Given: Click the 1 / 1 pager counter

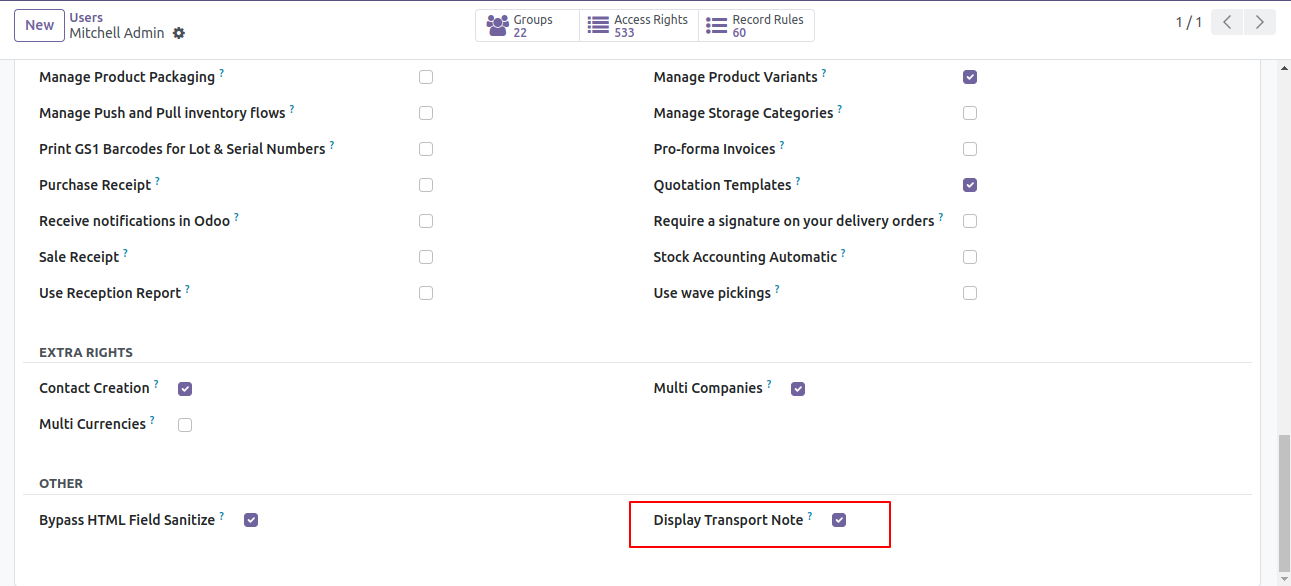Looking at the screenshot, I should (1188, 22).
